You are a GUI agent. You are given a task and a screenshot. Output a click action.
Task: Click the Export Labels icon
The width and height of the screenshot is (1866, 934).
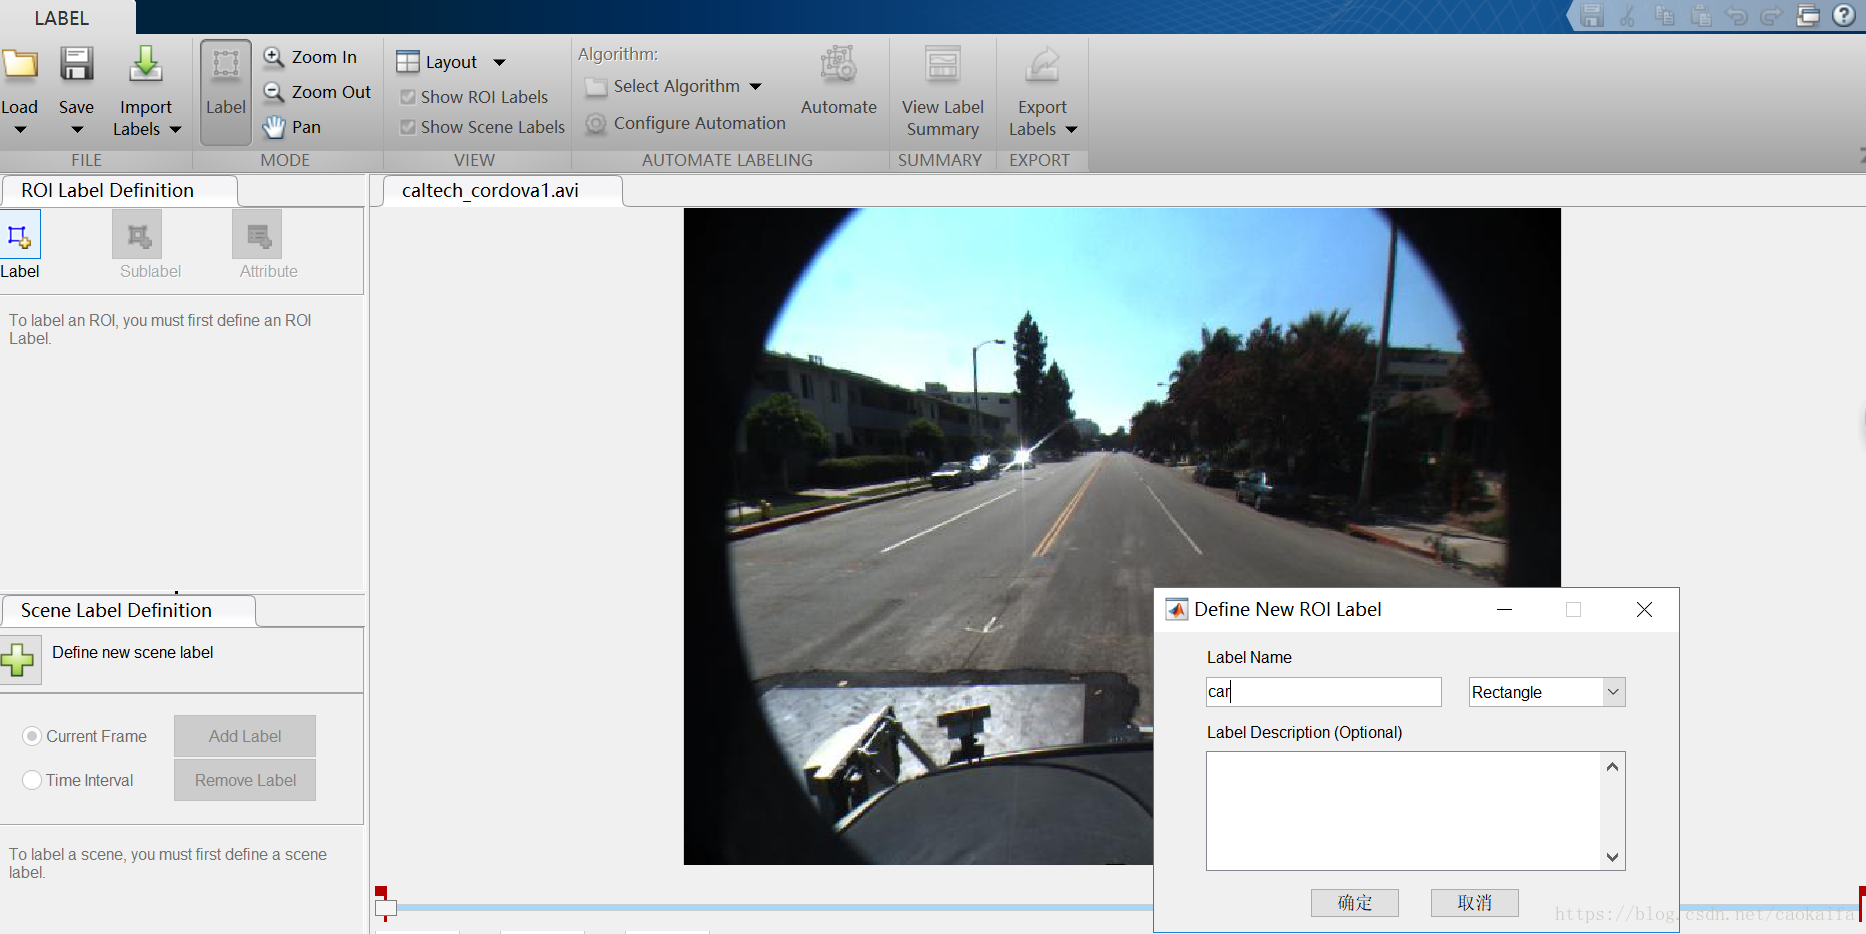(x=1043, y=65)
